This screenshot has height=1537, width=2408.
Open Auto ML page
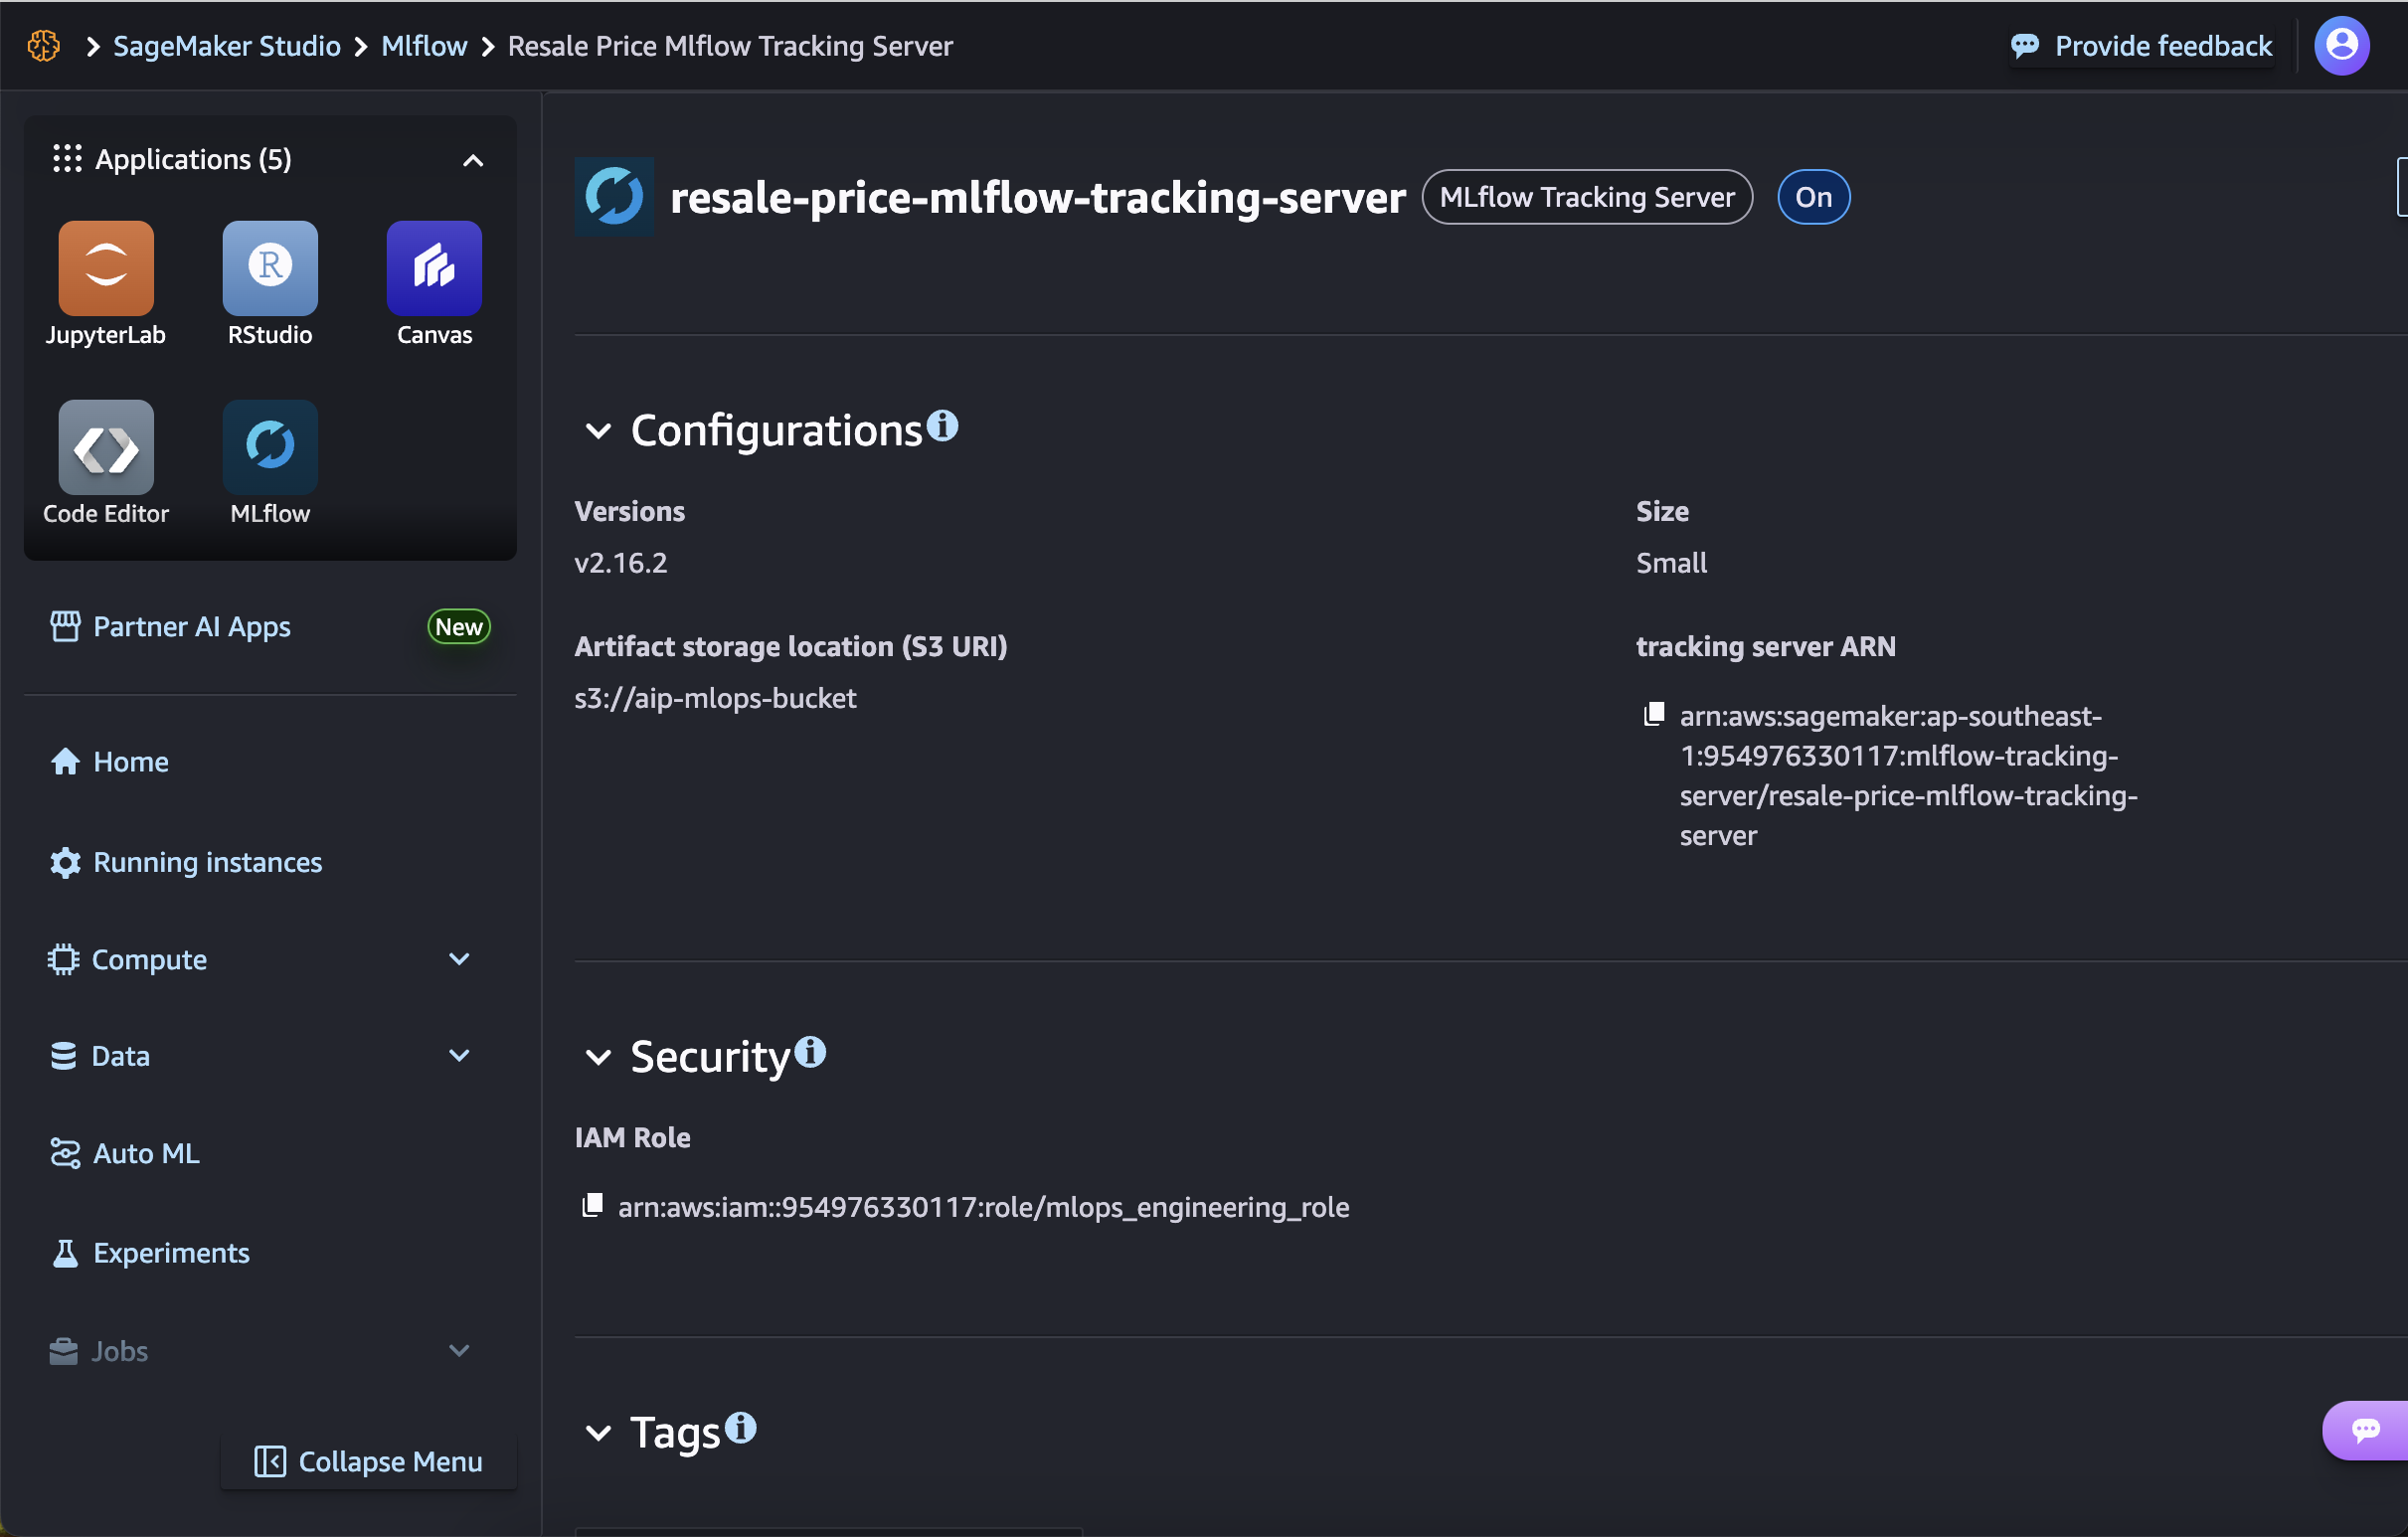(x=146, y=1153)
